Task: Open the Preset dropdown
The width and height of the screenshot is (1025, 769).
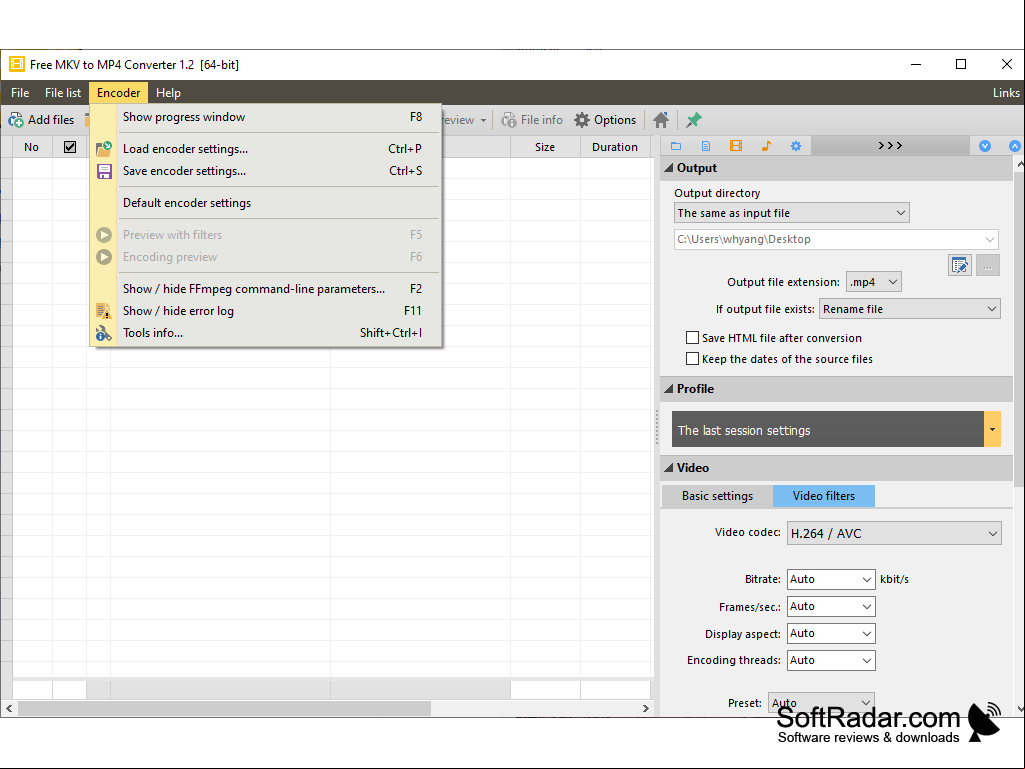Action: tap(821, 703)
